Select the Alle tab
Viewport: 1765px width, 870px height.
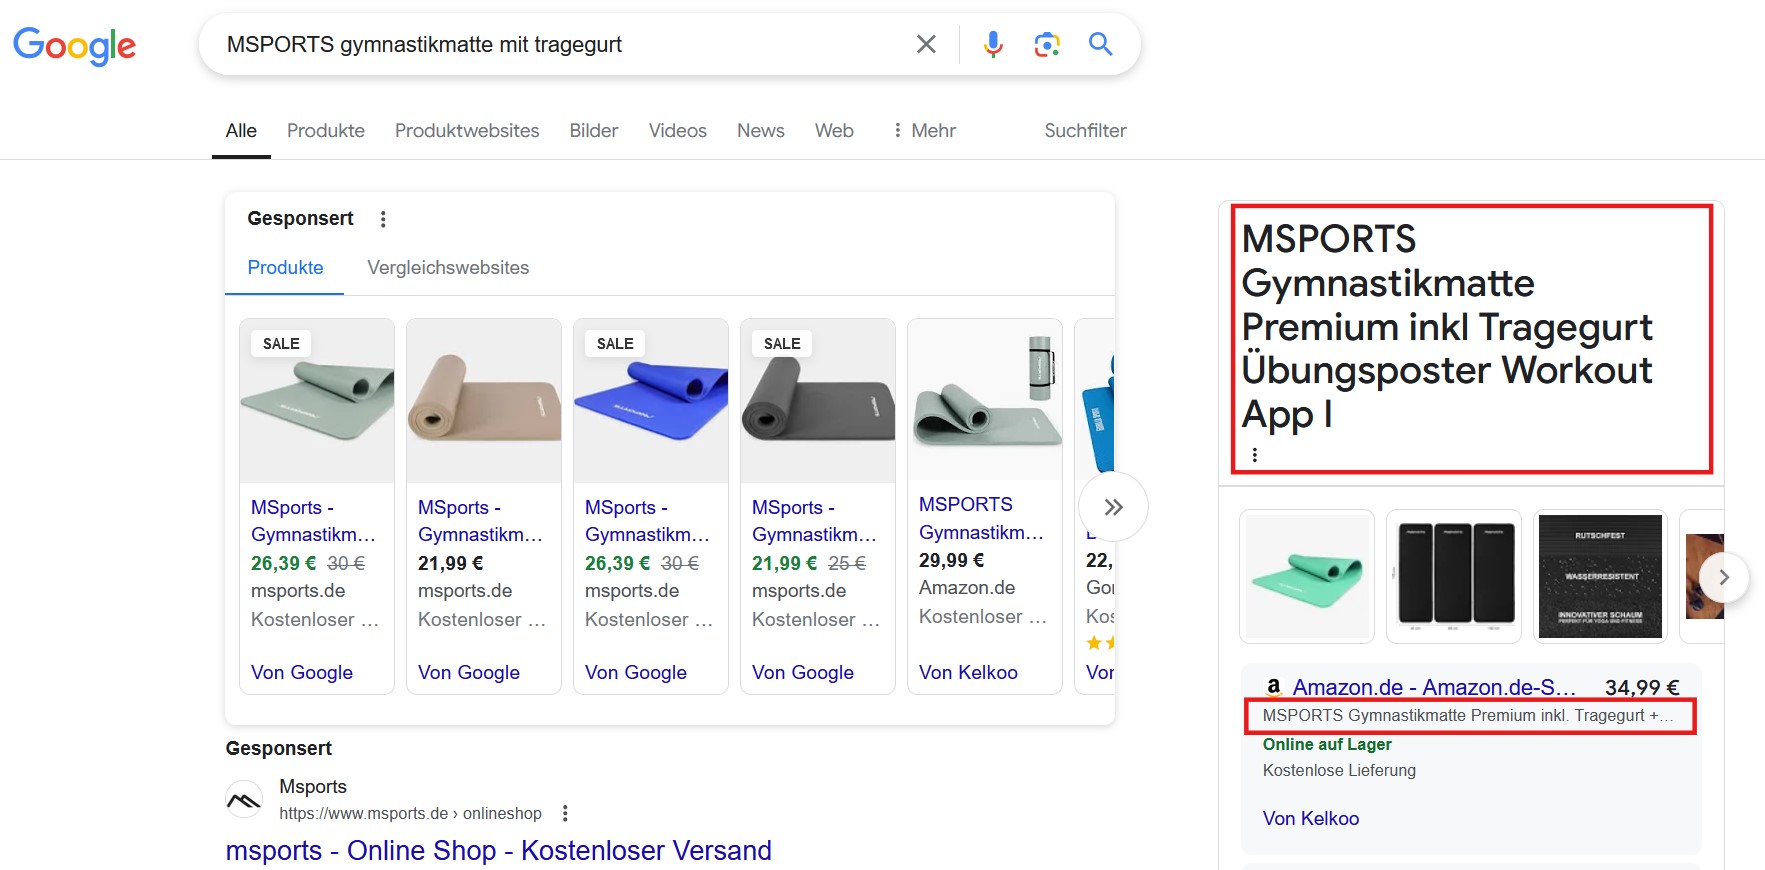(x=241, y=131)
